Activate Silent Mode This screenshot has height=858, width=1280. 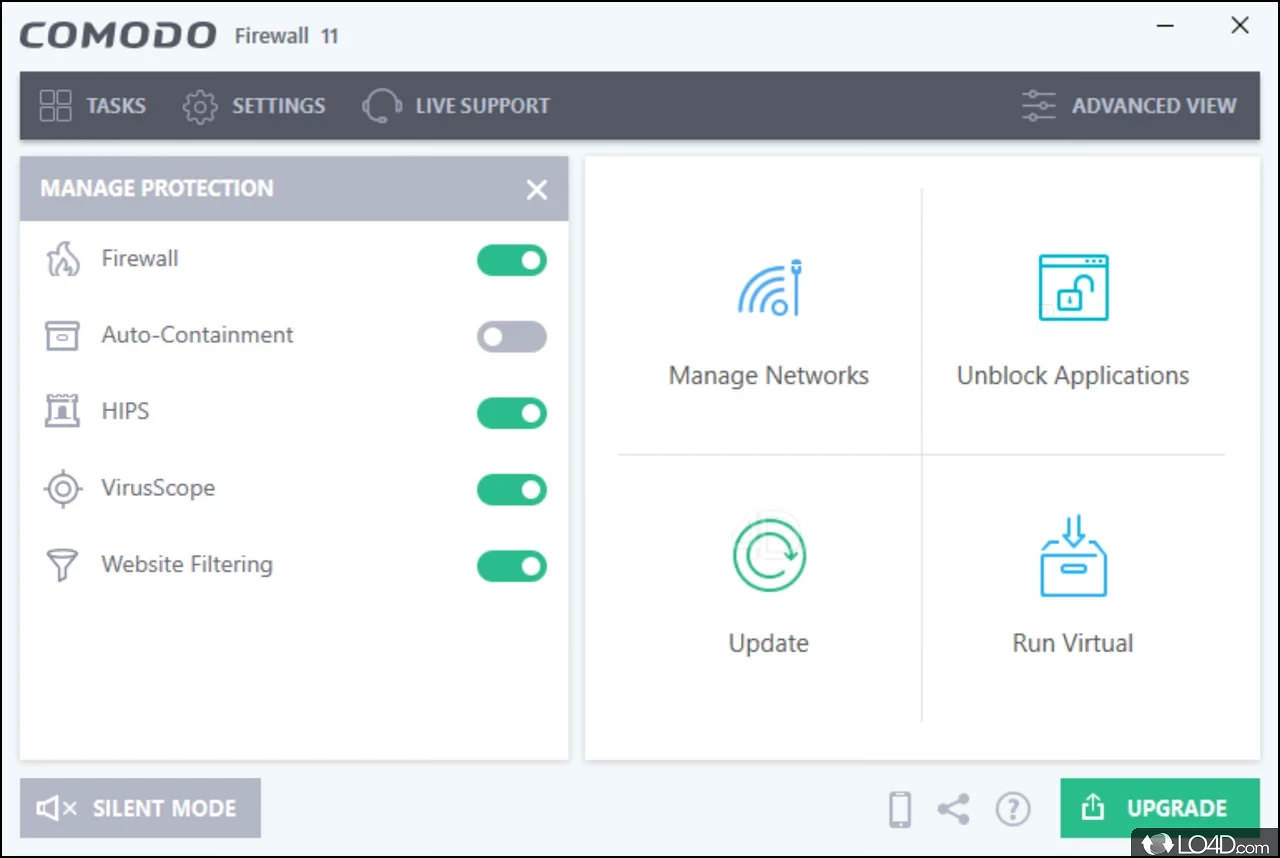[x=139, y=807]
